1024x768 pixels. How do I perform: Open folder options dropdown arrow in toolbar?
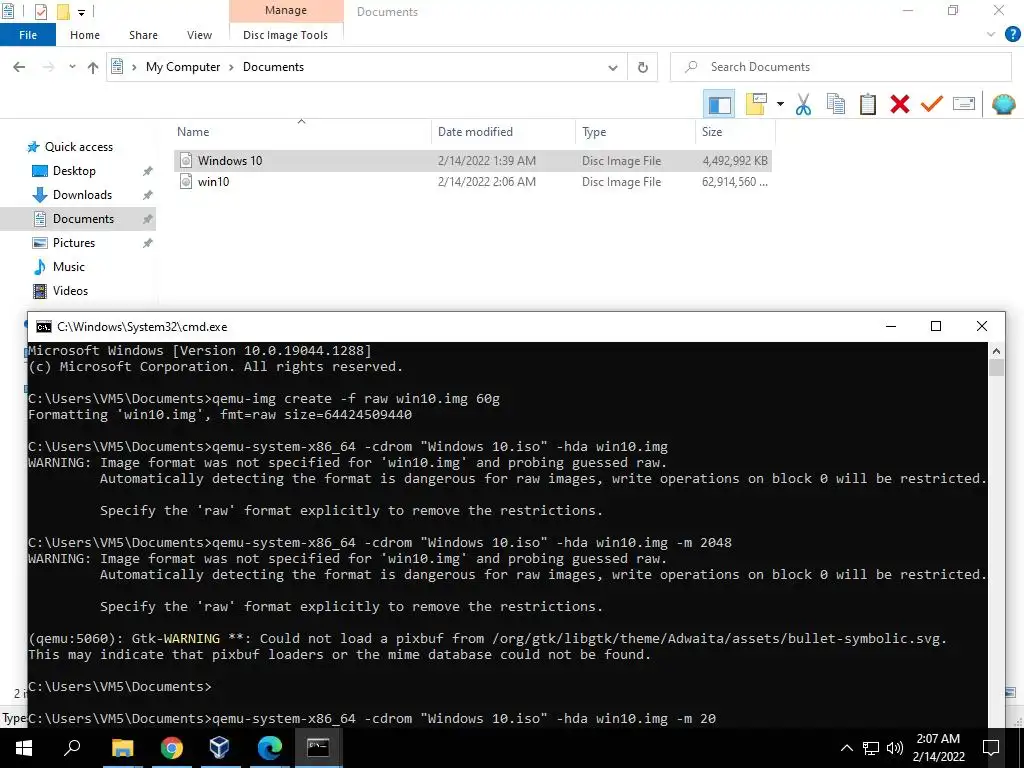click(780, 104)
